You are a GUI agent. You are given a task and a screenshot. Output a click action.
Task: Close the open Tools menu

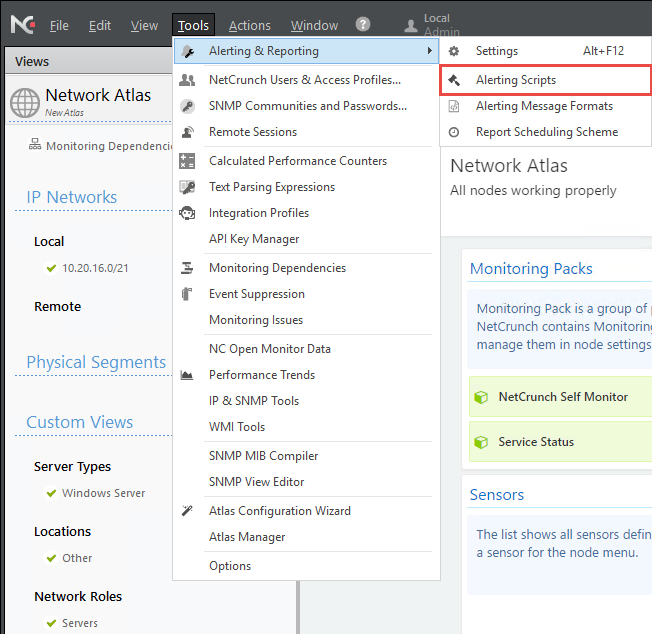[x=193, y=25]
